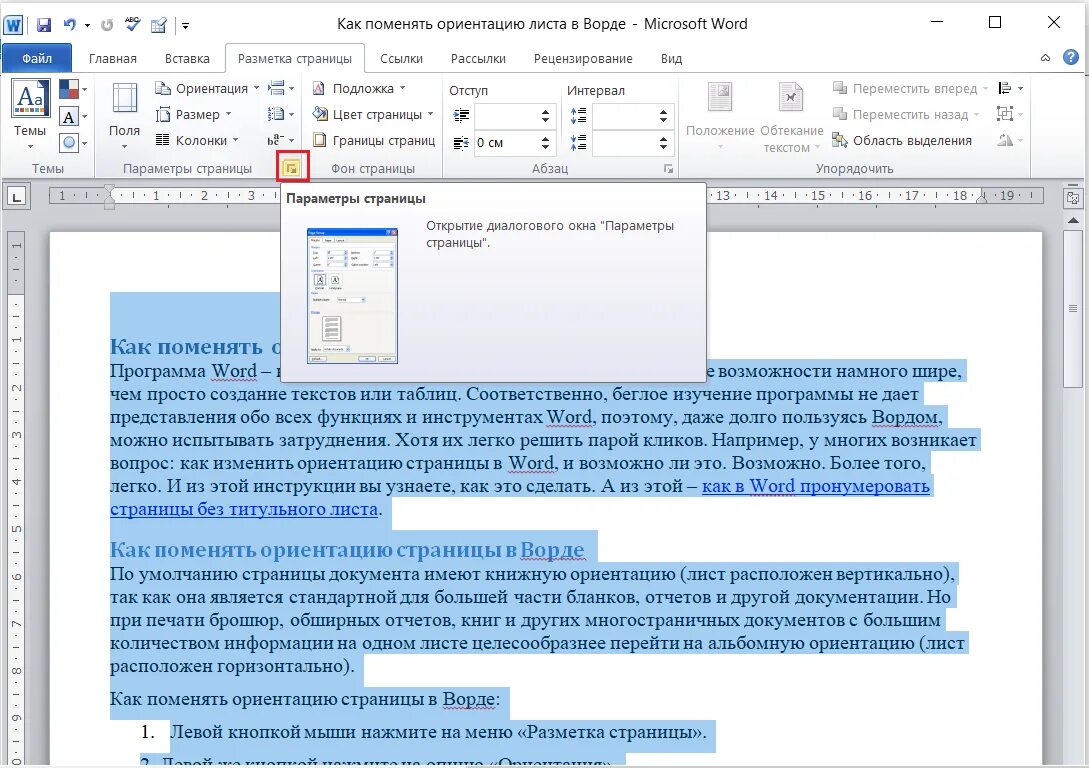Toggle the ruler icon above the scrollbar
Screen dimensions: 1089x768
point(1073,198)
